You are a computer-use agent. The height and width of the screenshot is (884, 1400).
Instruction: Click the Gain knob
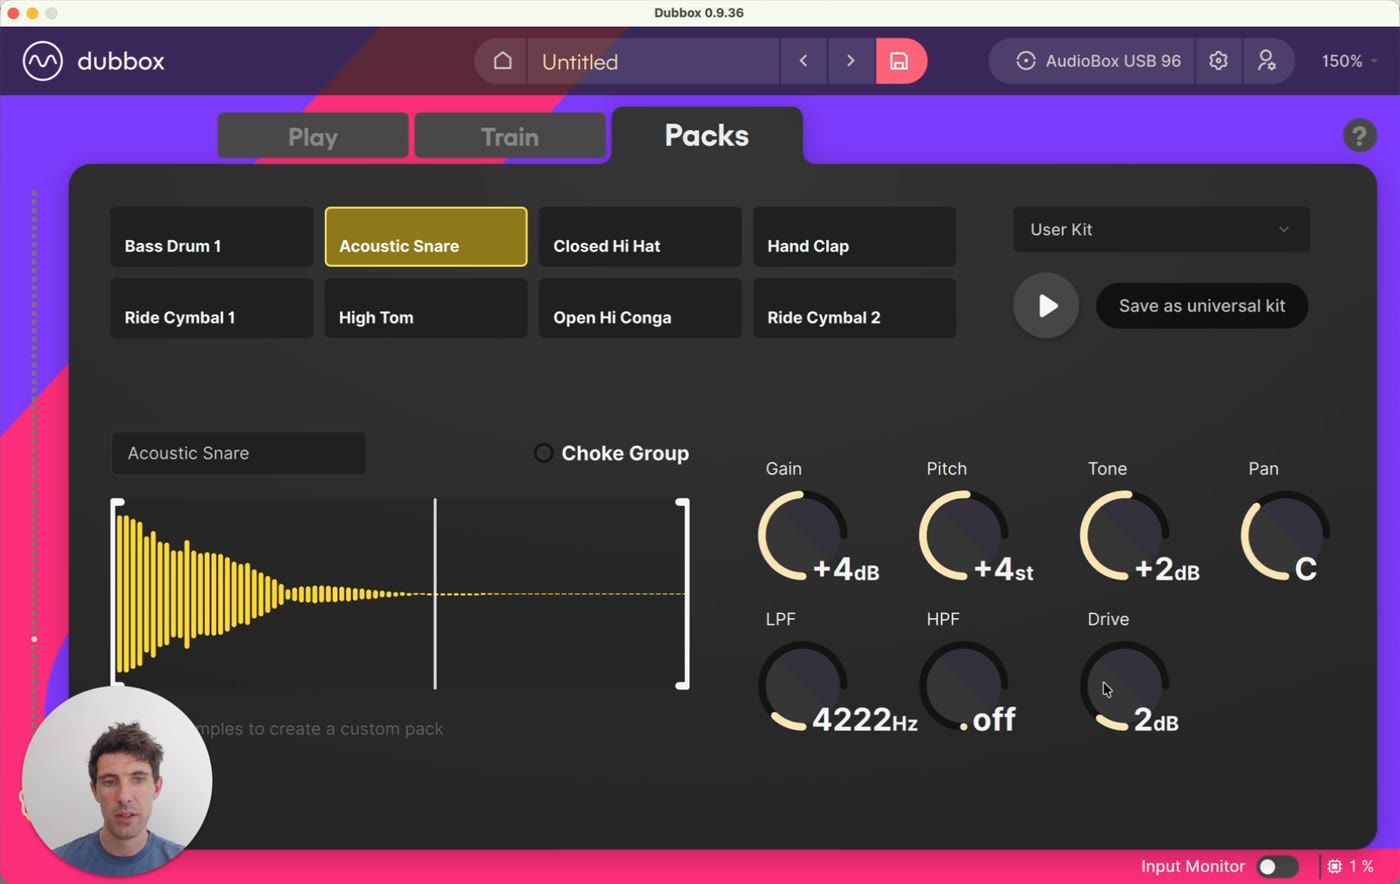[x=802, y=535]
